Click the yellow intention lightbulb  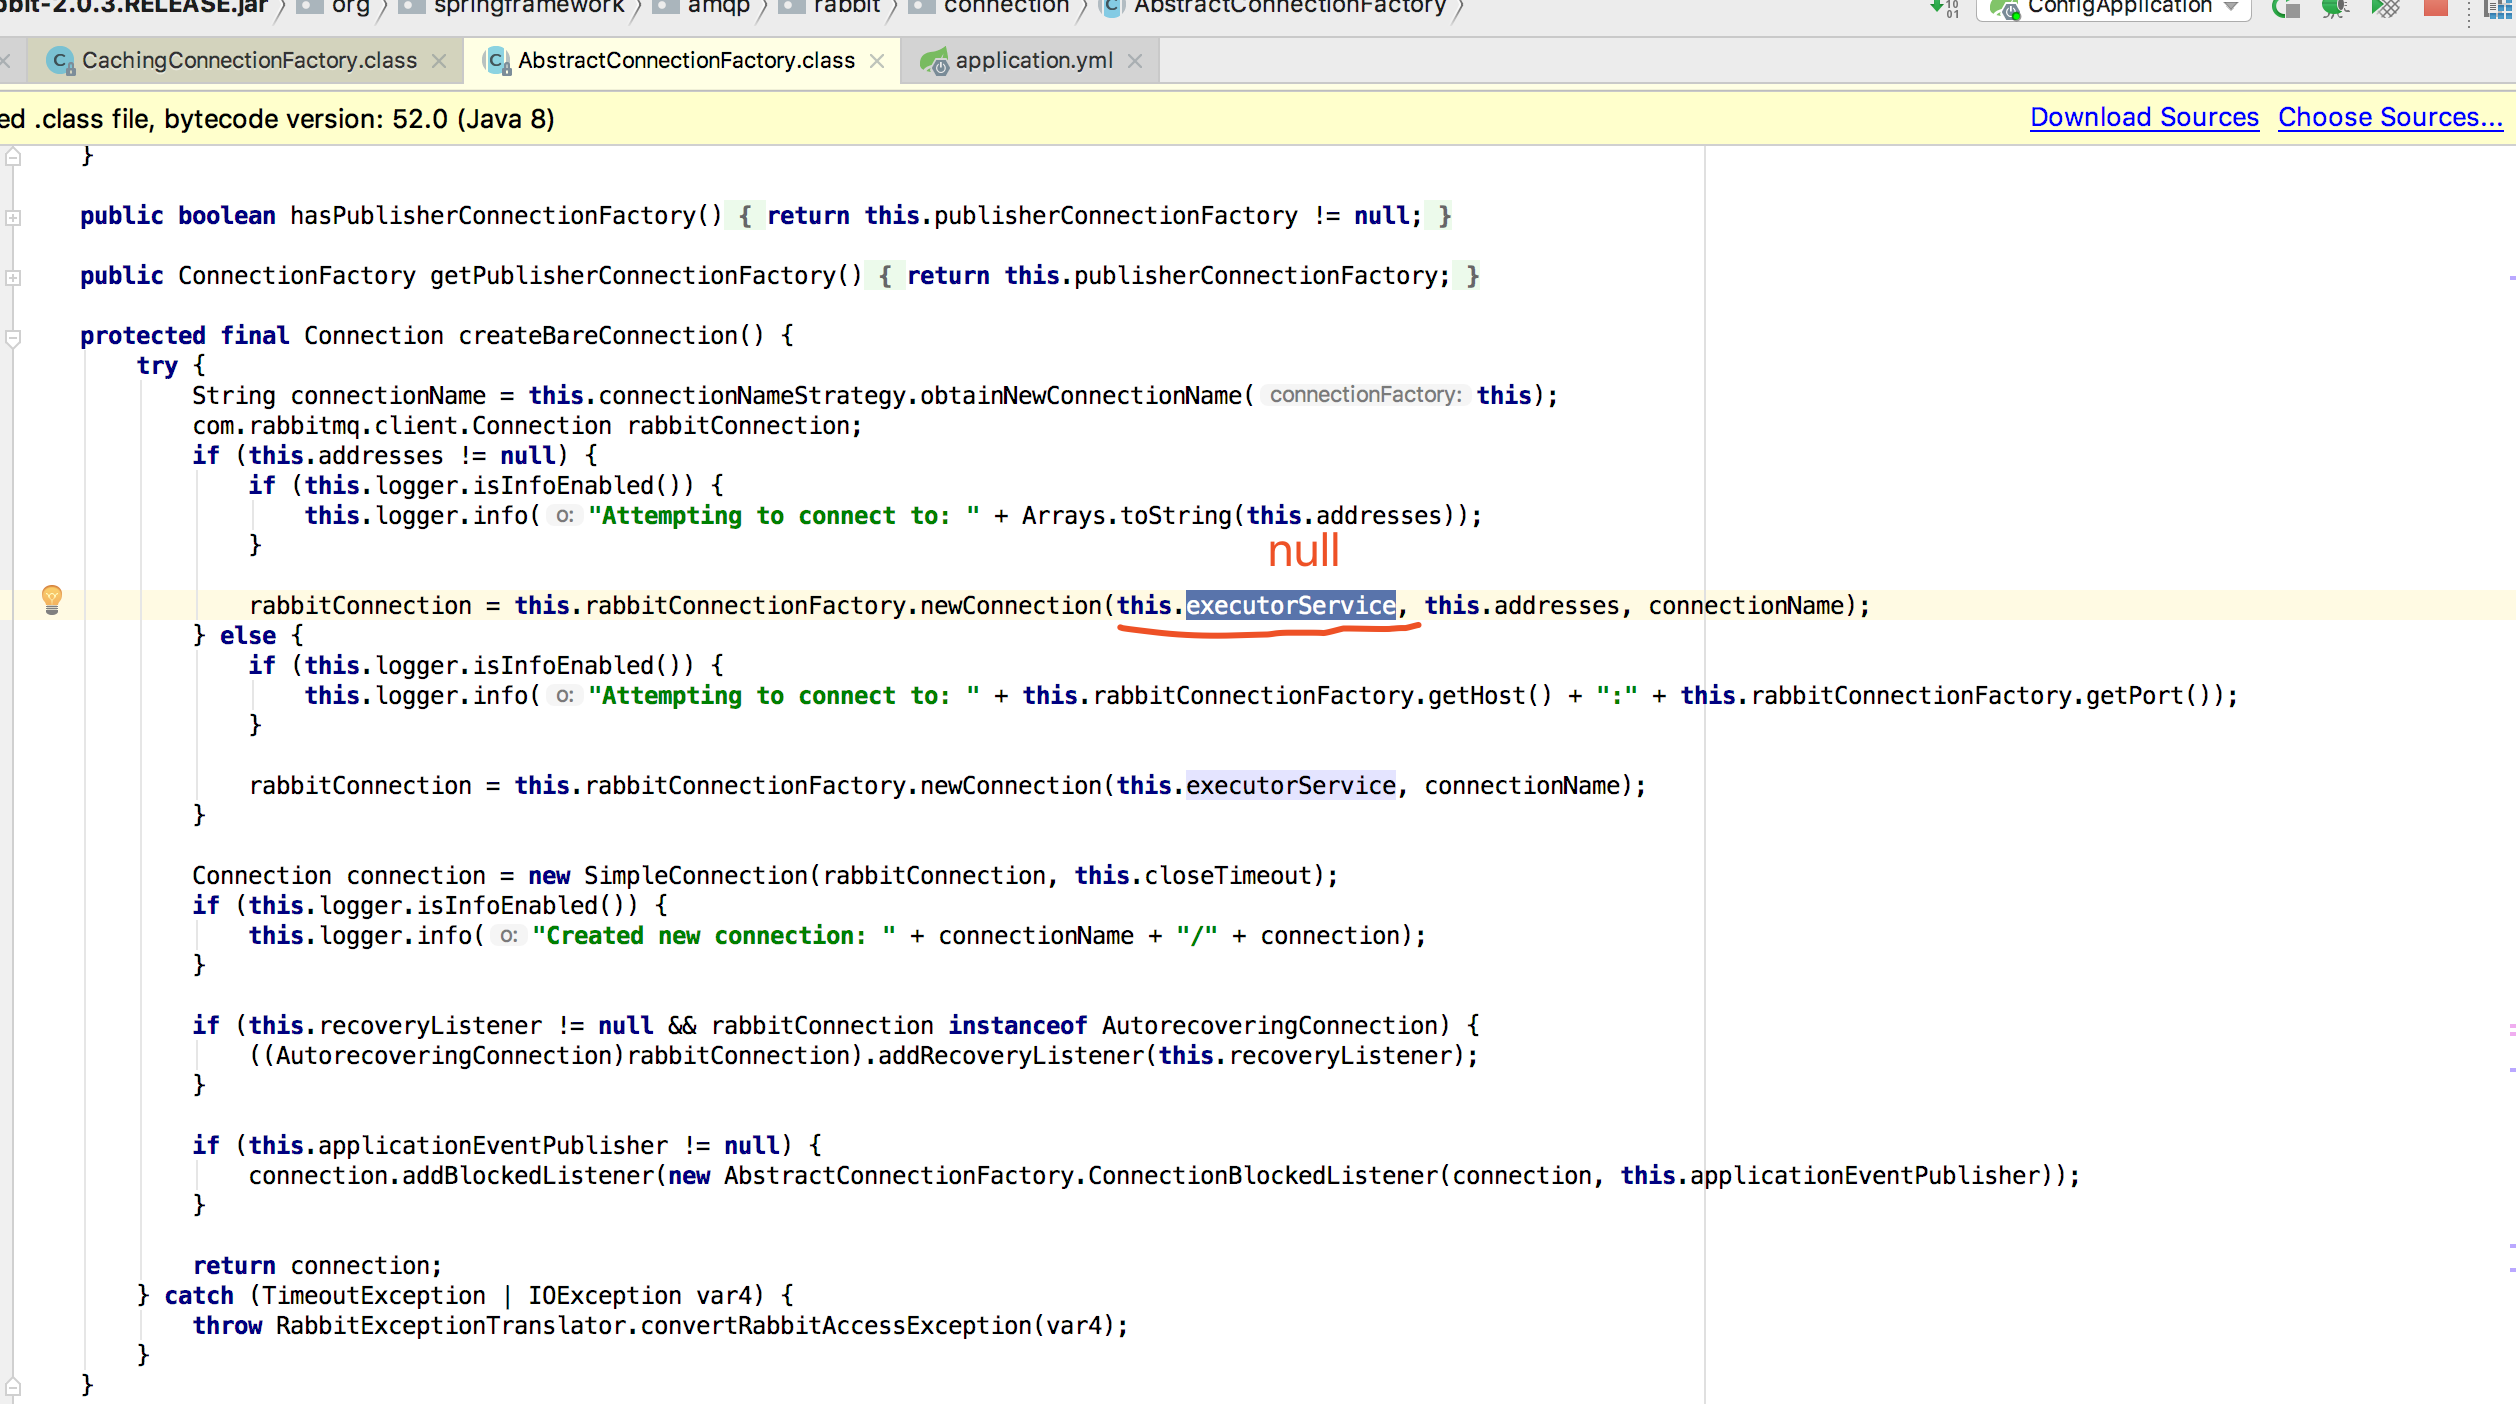coord(52,599)
